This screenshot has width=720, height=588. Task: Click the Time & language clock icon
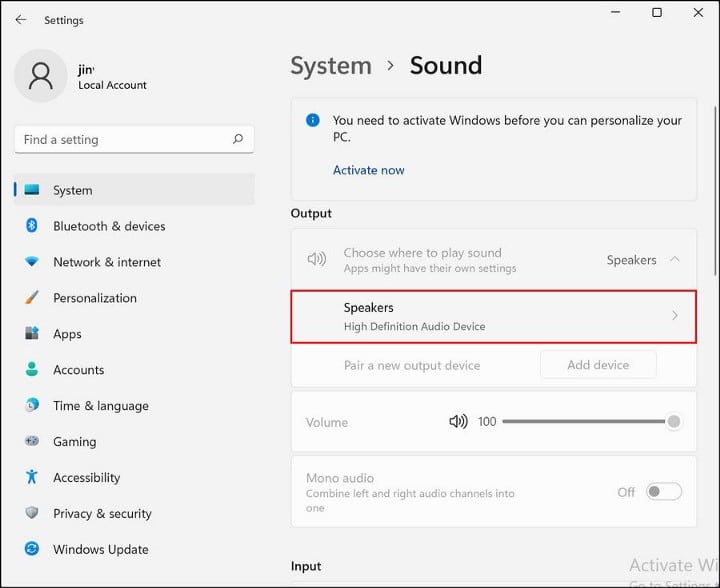(32, 405)
